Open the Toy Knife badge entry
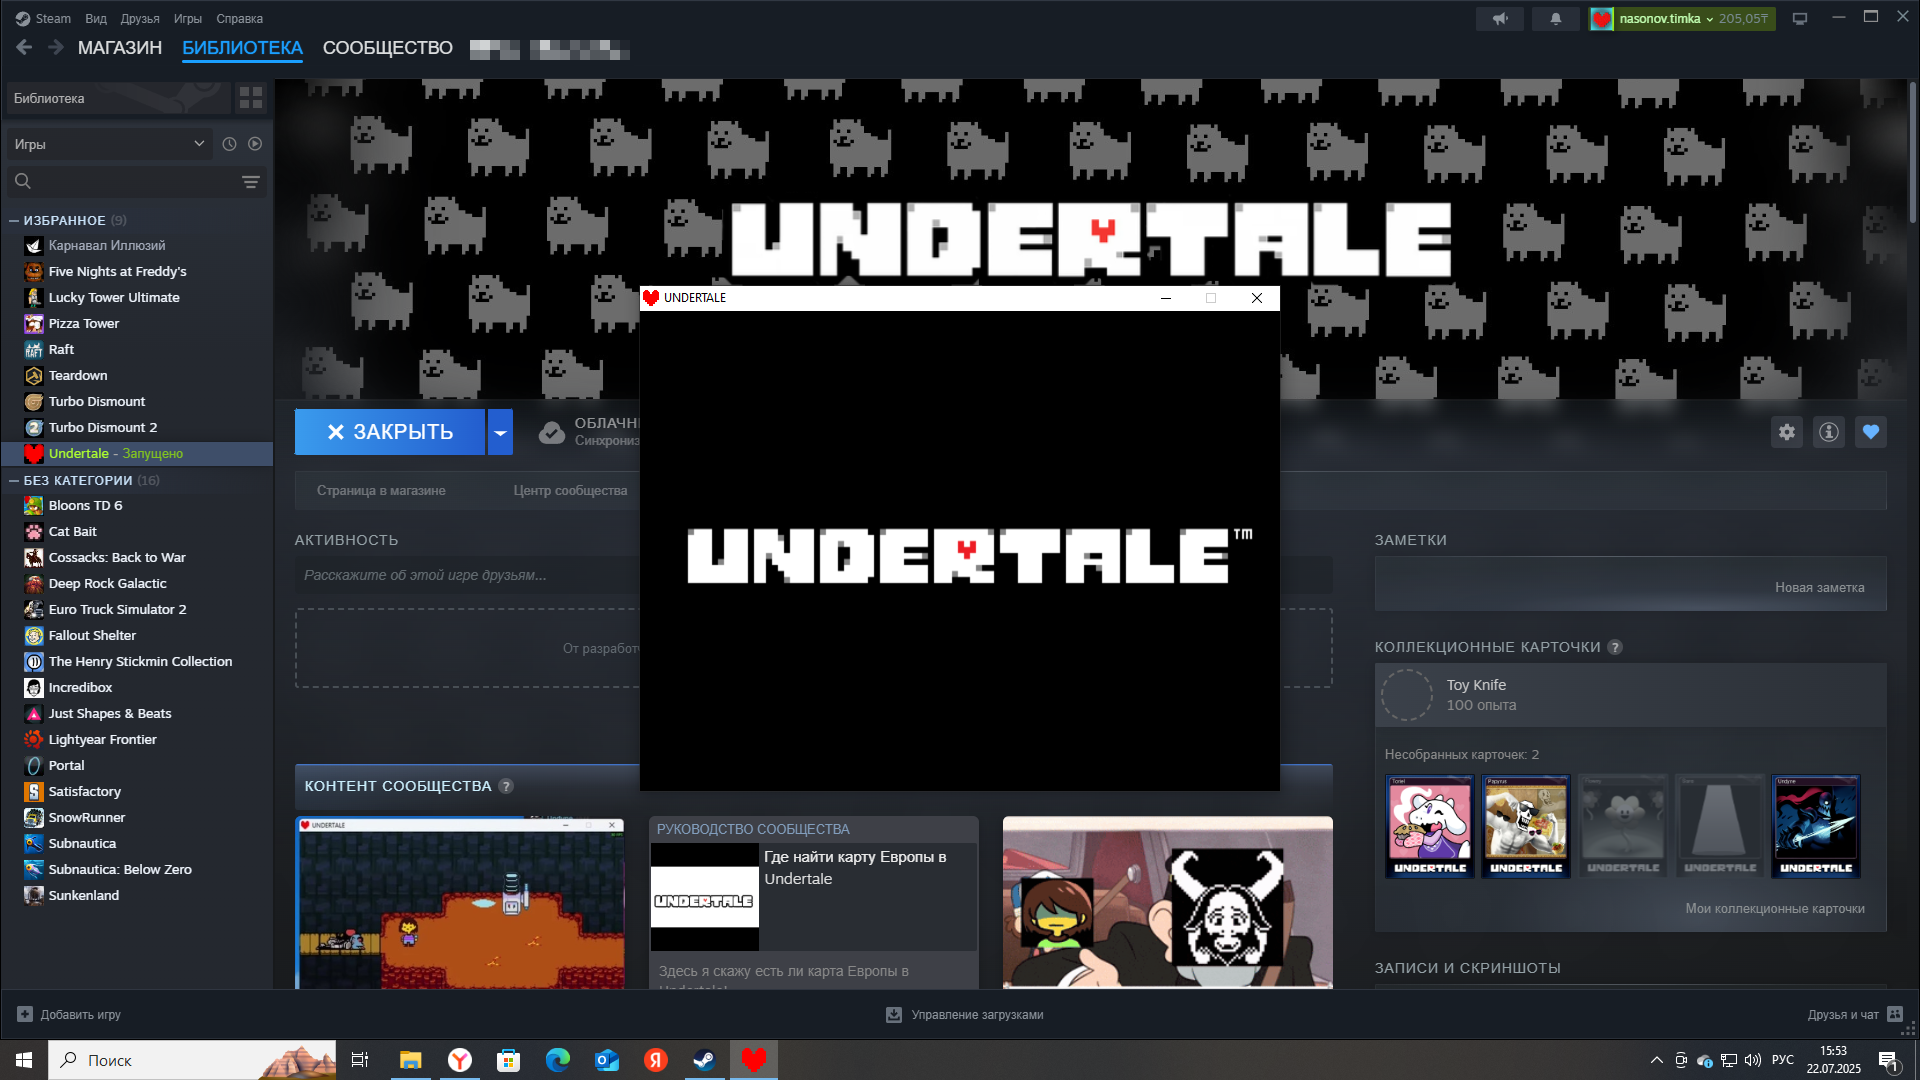Viewport: 1920px width, 1080px height. coord(1630,695)
